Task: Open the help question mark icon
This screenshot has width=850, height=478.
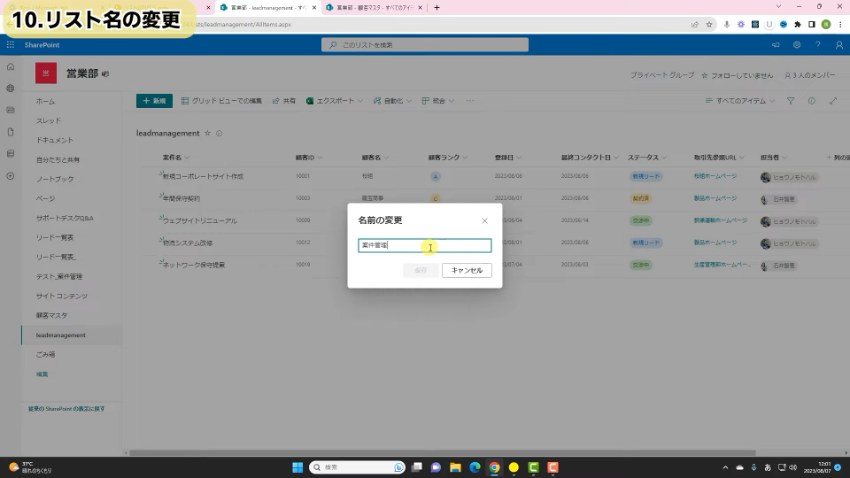Action: pyautogui.click(x=817, y=45)
